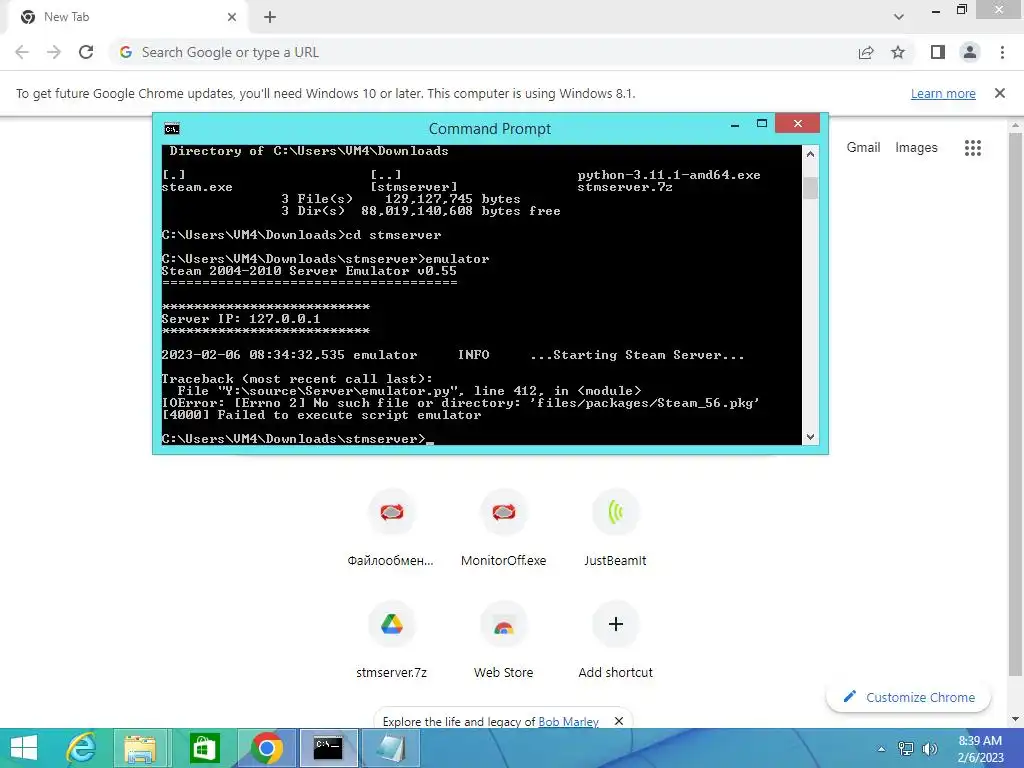Click the 'Server IP: 127.0.0.1' line
The image size is (1024, 768).
click(241, 319)
